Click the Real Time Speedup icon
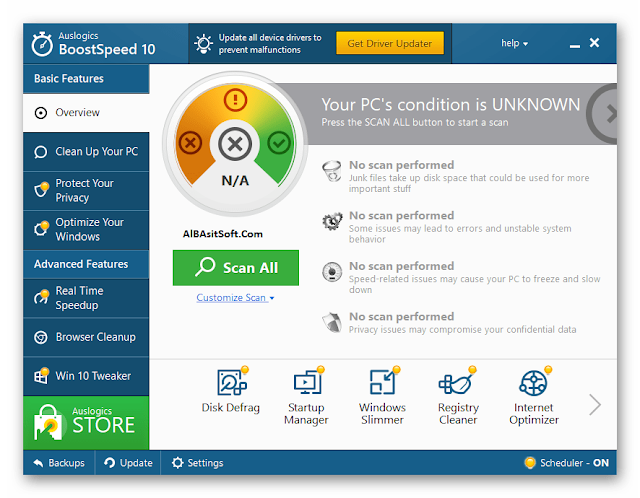The width and height of the screenshot is (640, 498). (x=41, y=298)
